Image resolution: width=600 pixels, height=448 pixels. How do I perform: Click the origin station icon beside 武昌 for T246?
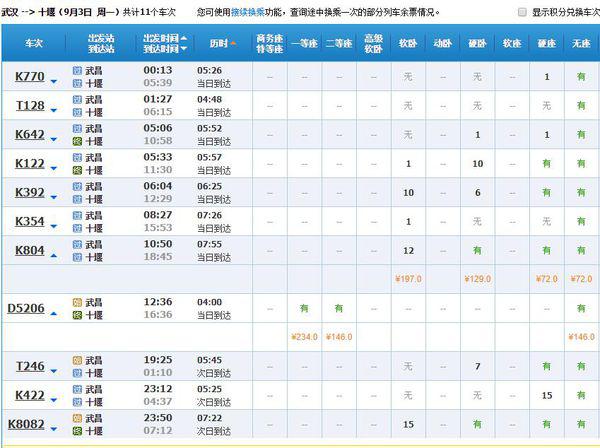tap(77, 359)
